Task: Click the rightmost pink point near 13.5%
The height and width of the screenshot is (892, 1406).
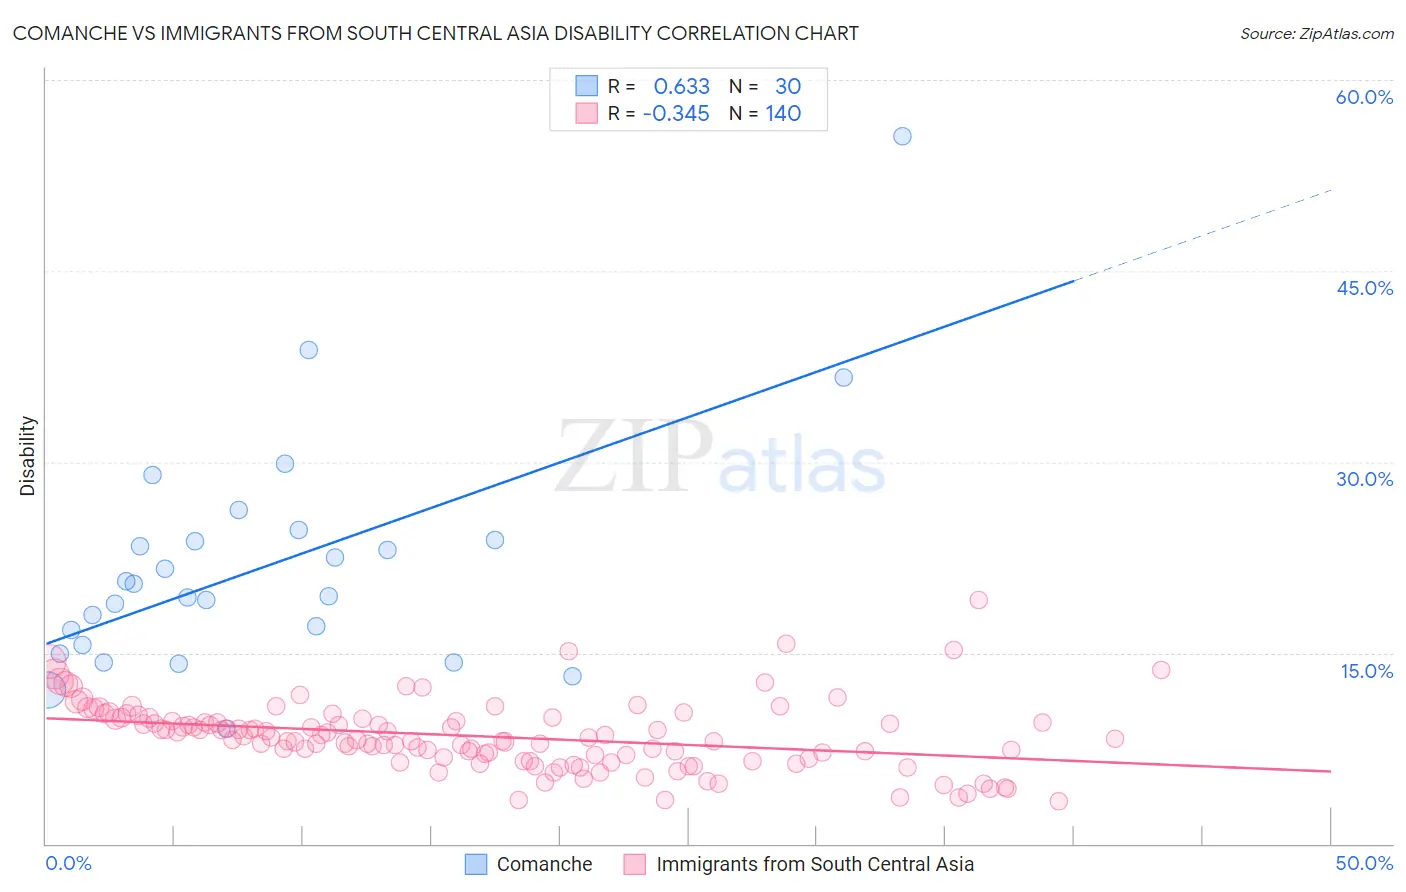Action: pos(1161,670)
